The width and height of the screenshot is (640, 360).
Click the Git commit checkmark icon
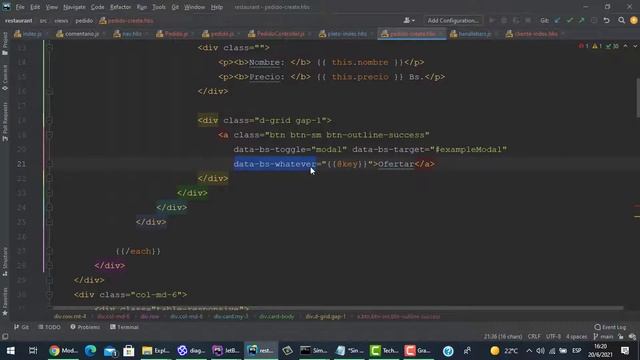569,20
